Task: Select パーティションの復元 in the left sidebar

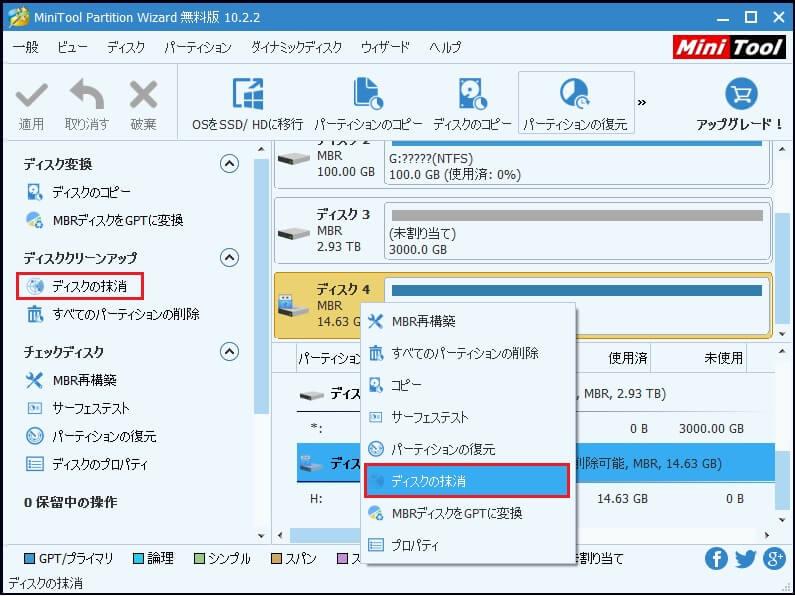Action: [x=91, y=436]
